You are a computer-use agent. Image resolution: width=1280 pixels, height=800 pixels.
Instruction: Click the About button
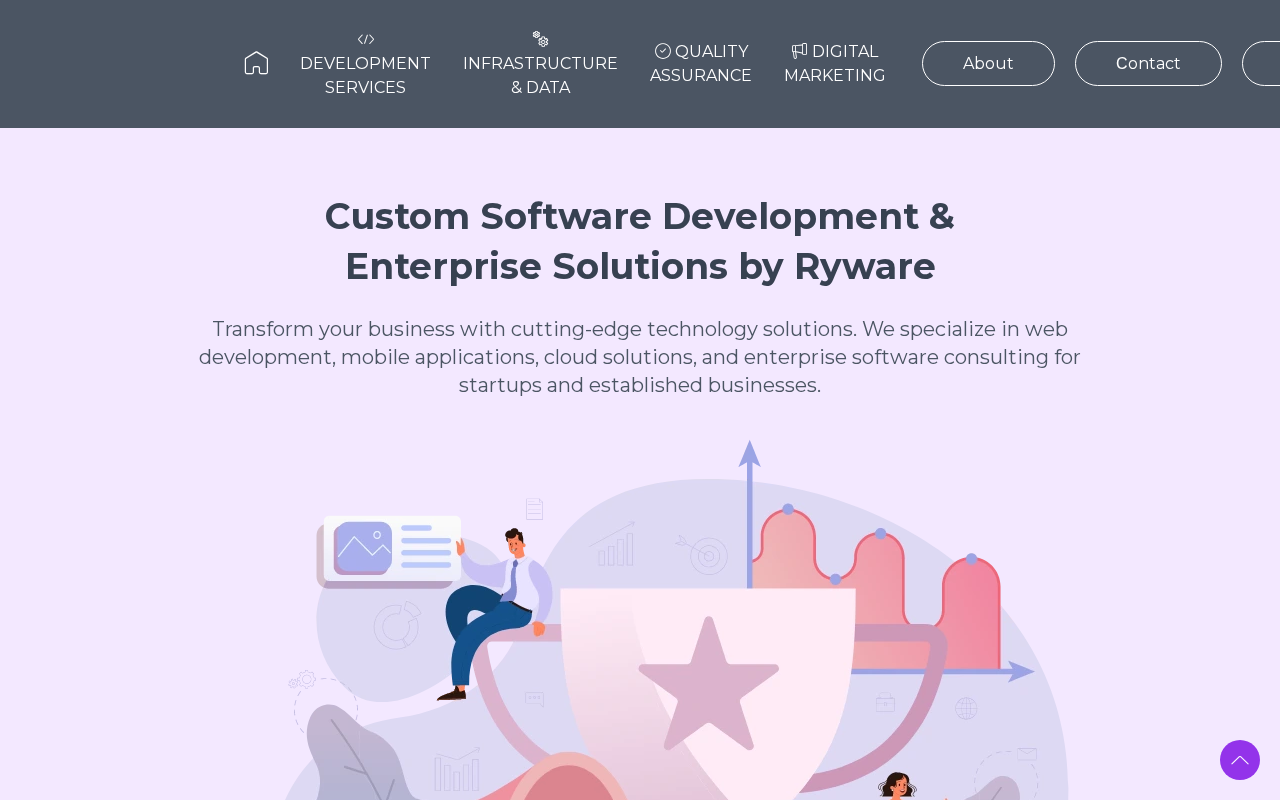click(988, 64)
